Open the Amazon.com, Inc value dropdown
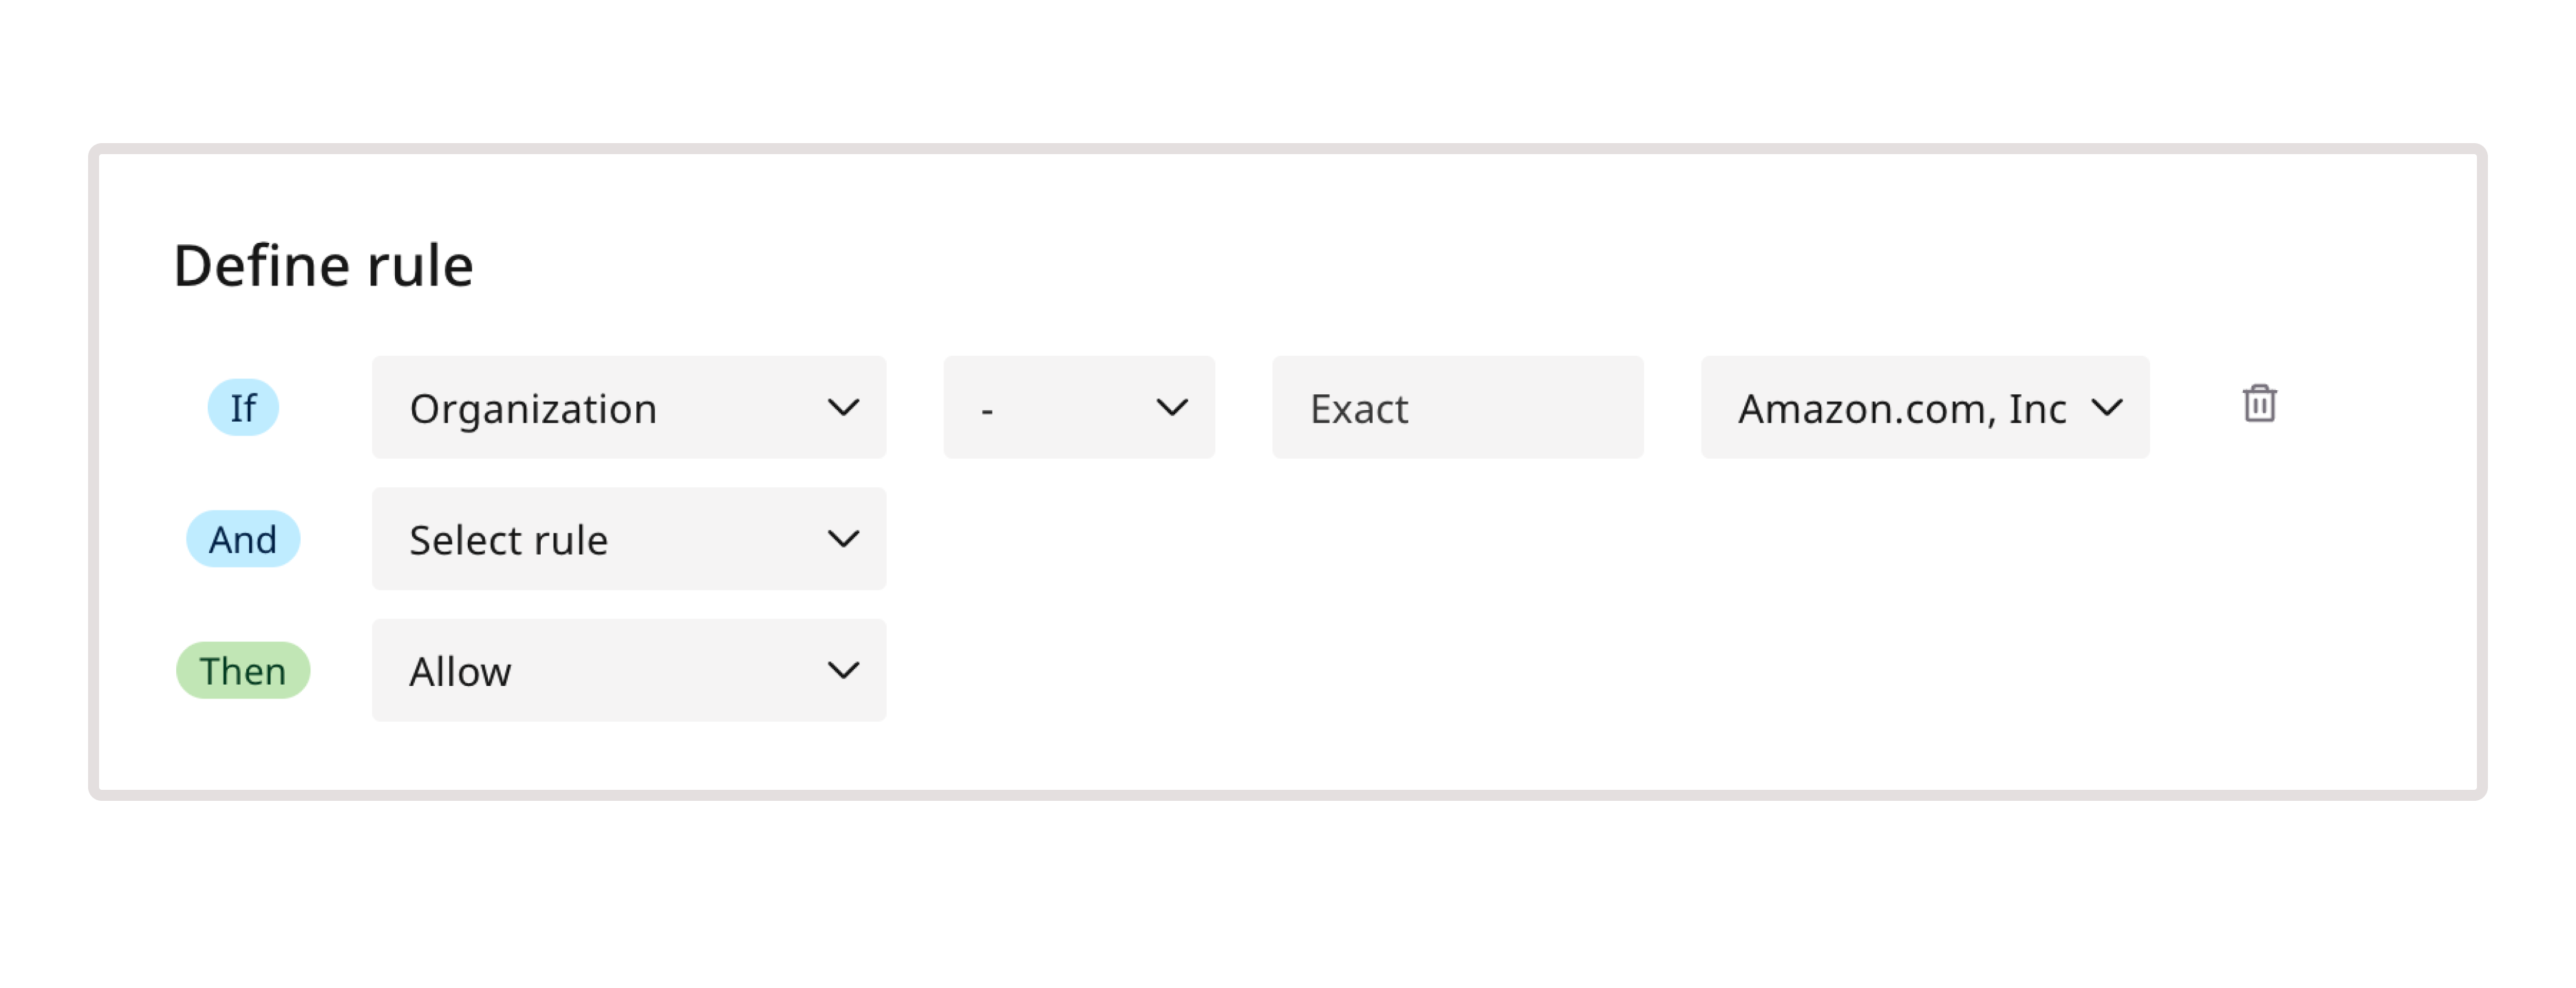The width and height of the screenshot is (2576, 988). click(x=1924, y=407)
